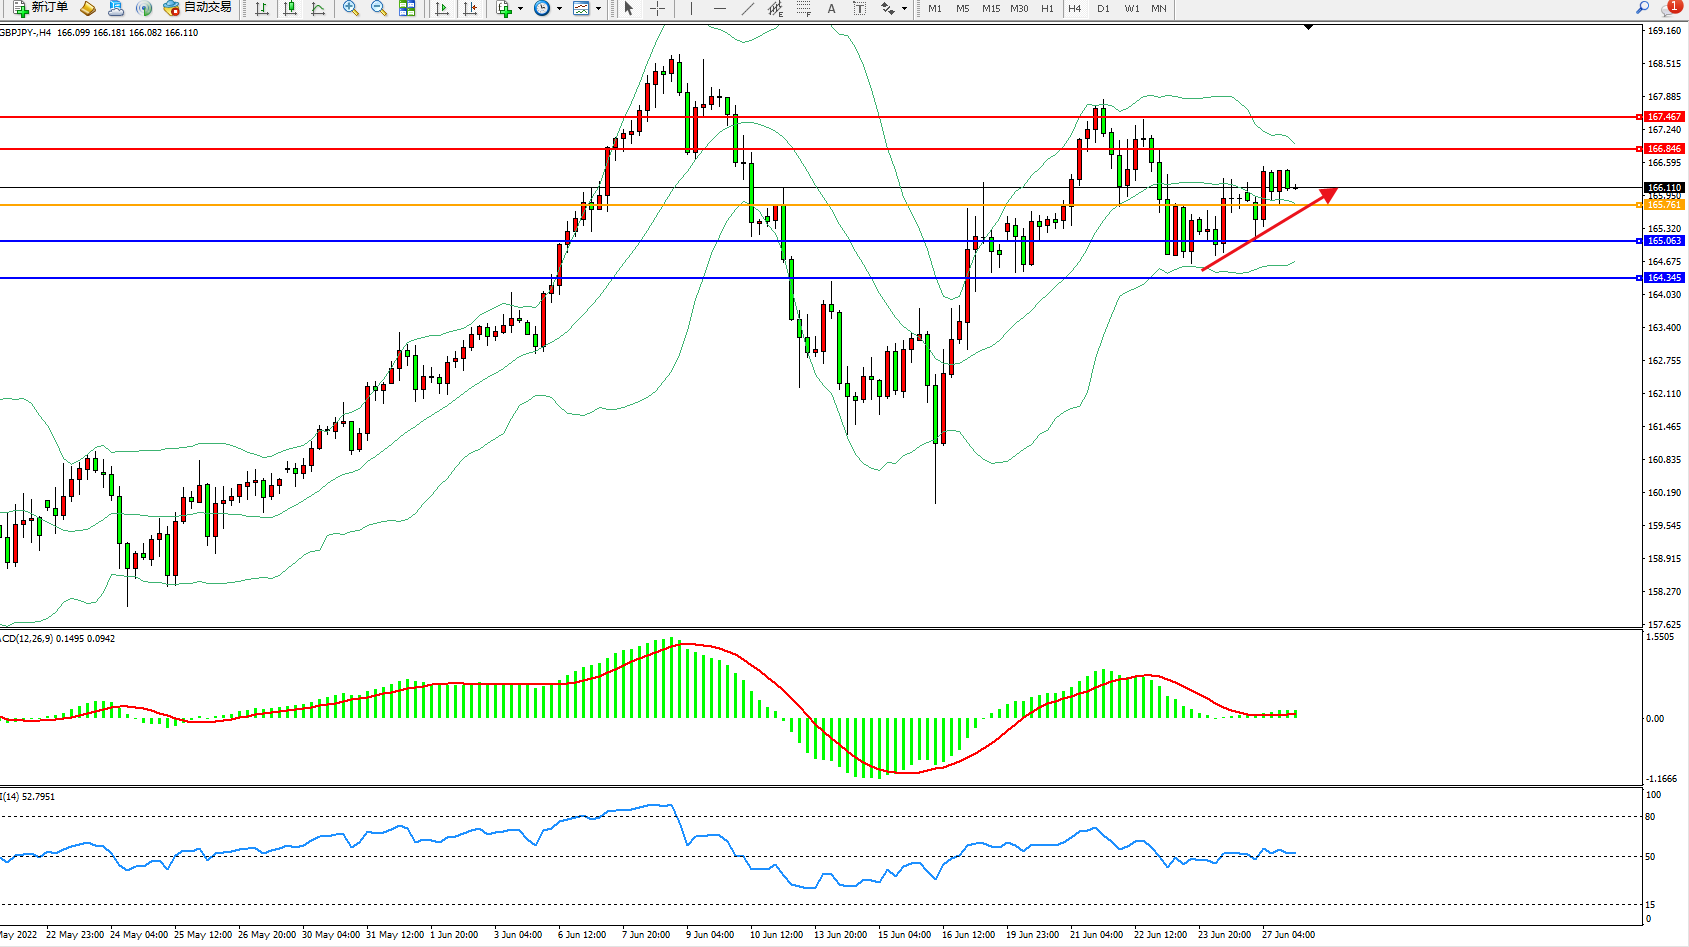
Task: Switch chart to candlestick mode
Action: click(x=290, y=8)
